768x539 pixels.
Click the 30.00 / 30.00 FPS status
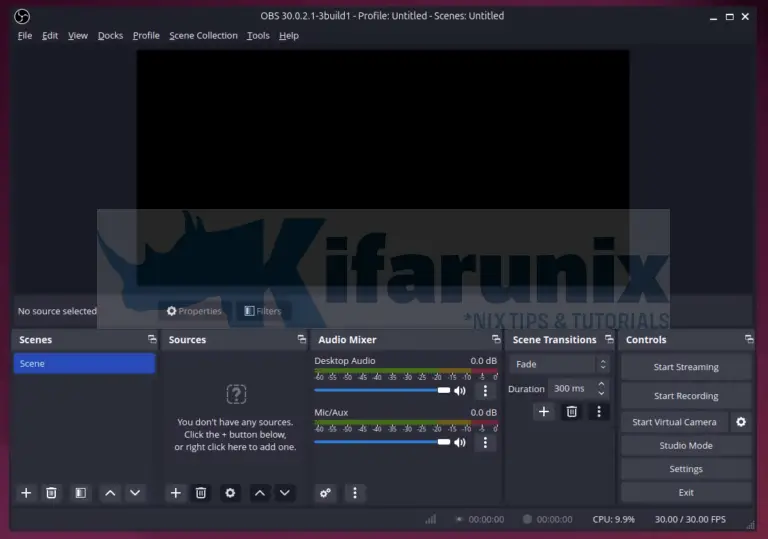click(x=690, y=519)
